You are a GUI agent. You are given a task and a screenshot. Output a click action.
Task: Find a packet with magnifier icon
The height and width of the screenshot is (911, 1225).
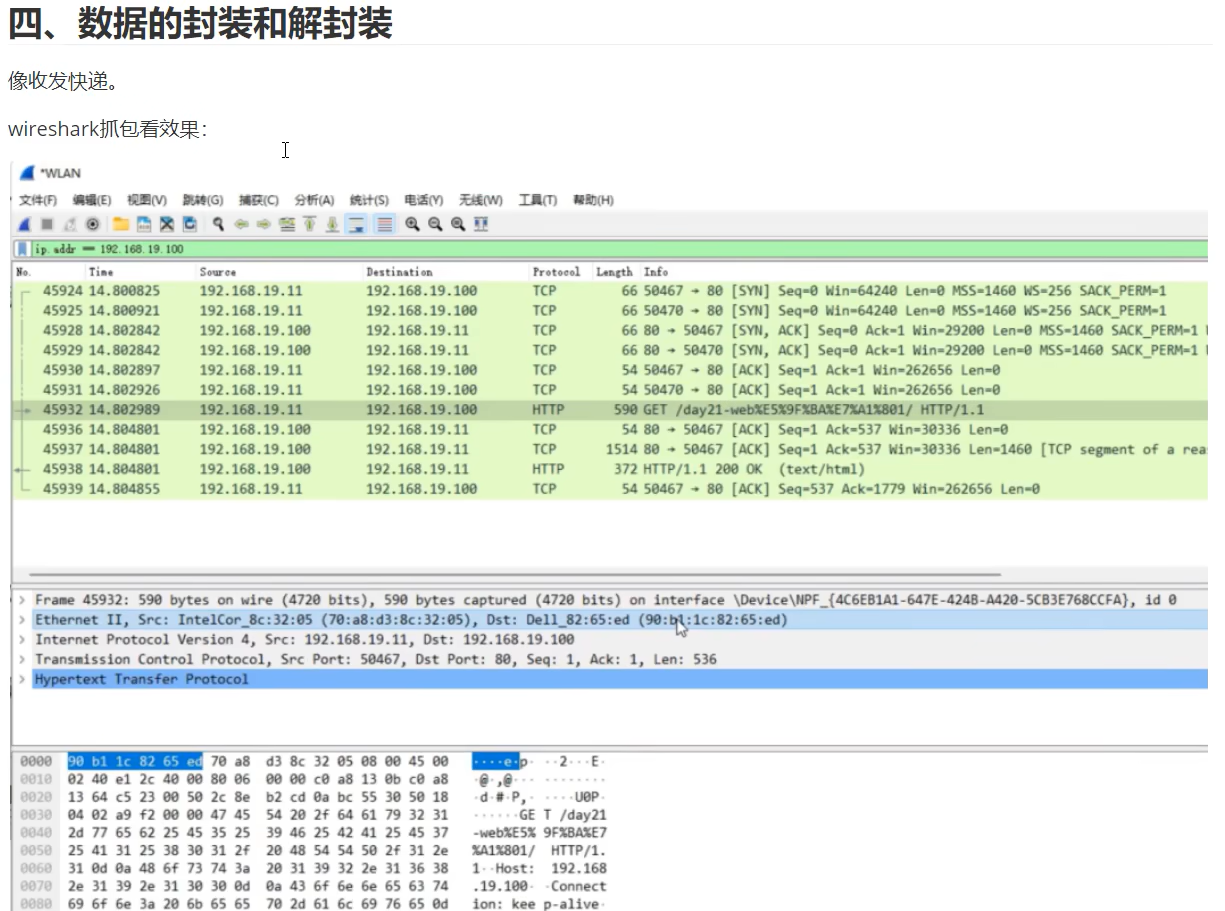(219, 225)
